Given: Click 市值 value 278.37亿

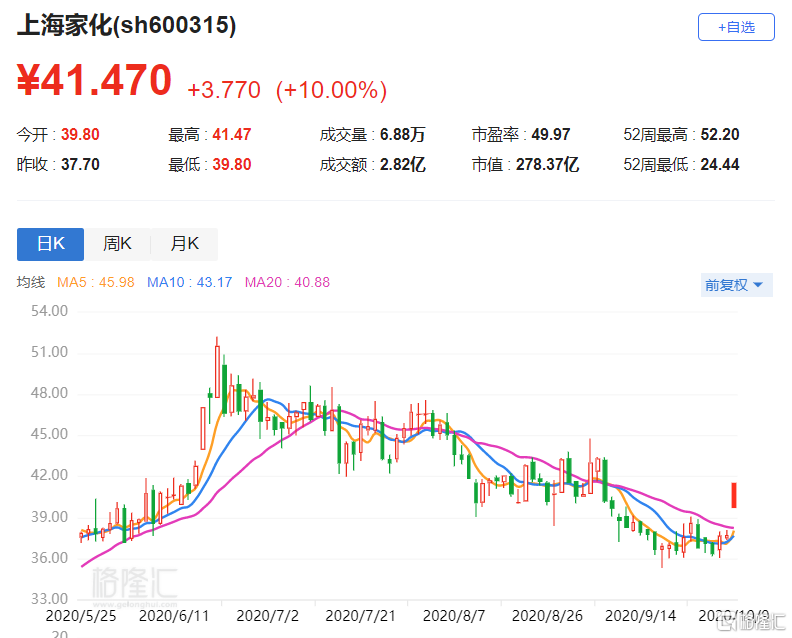Looking at the screenshot, I should pyautogui.click(x=547, y=165).
